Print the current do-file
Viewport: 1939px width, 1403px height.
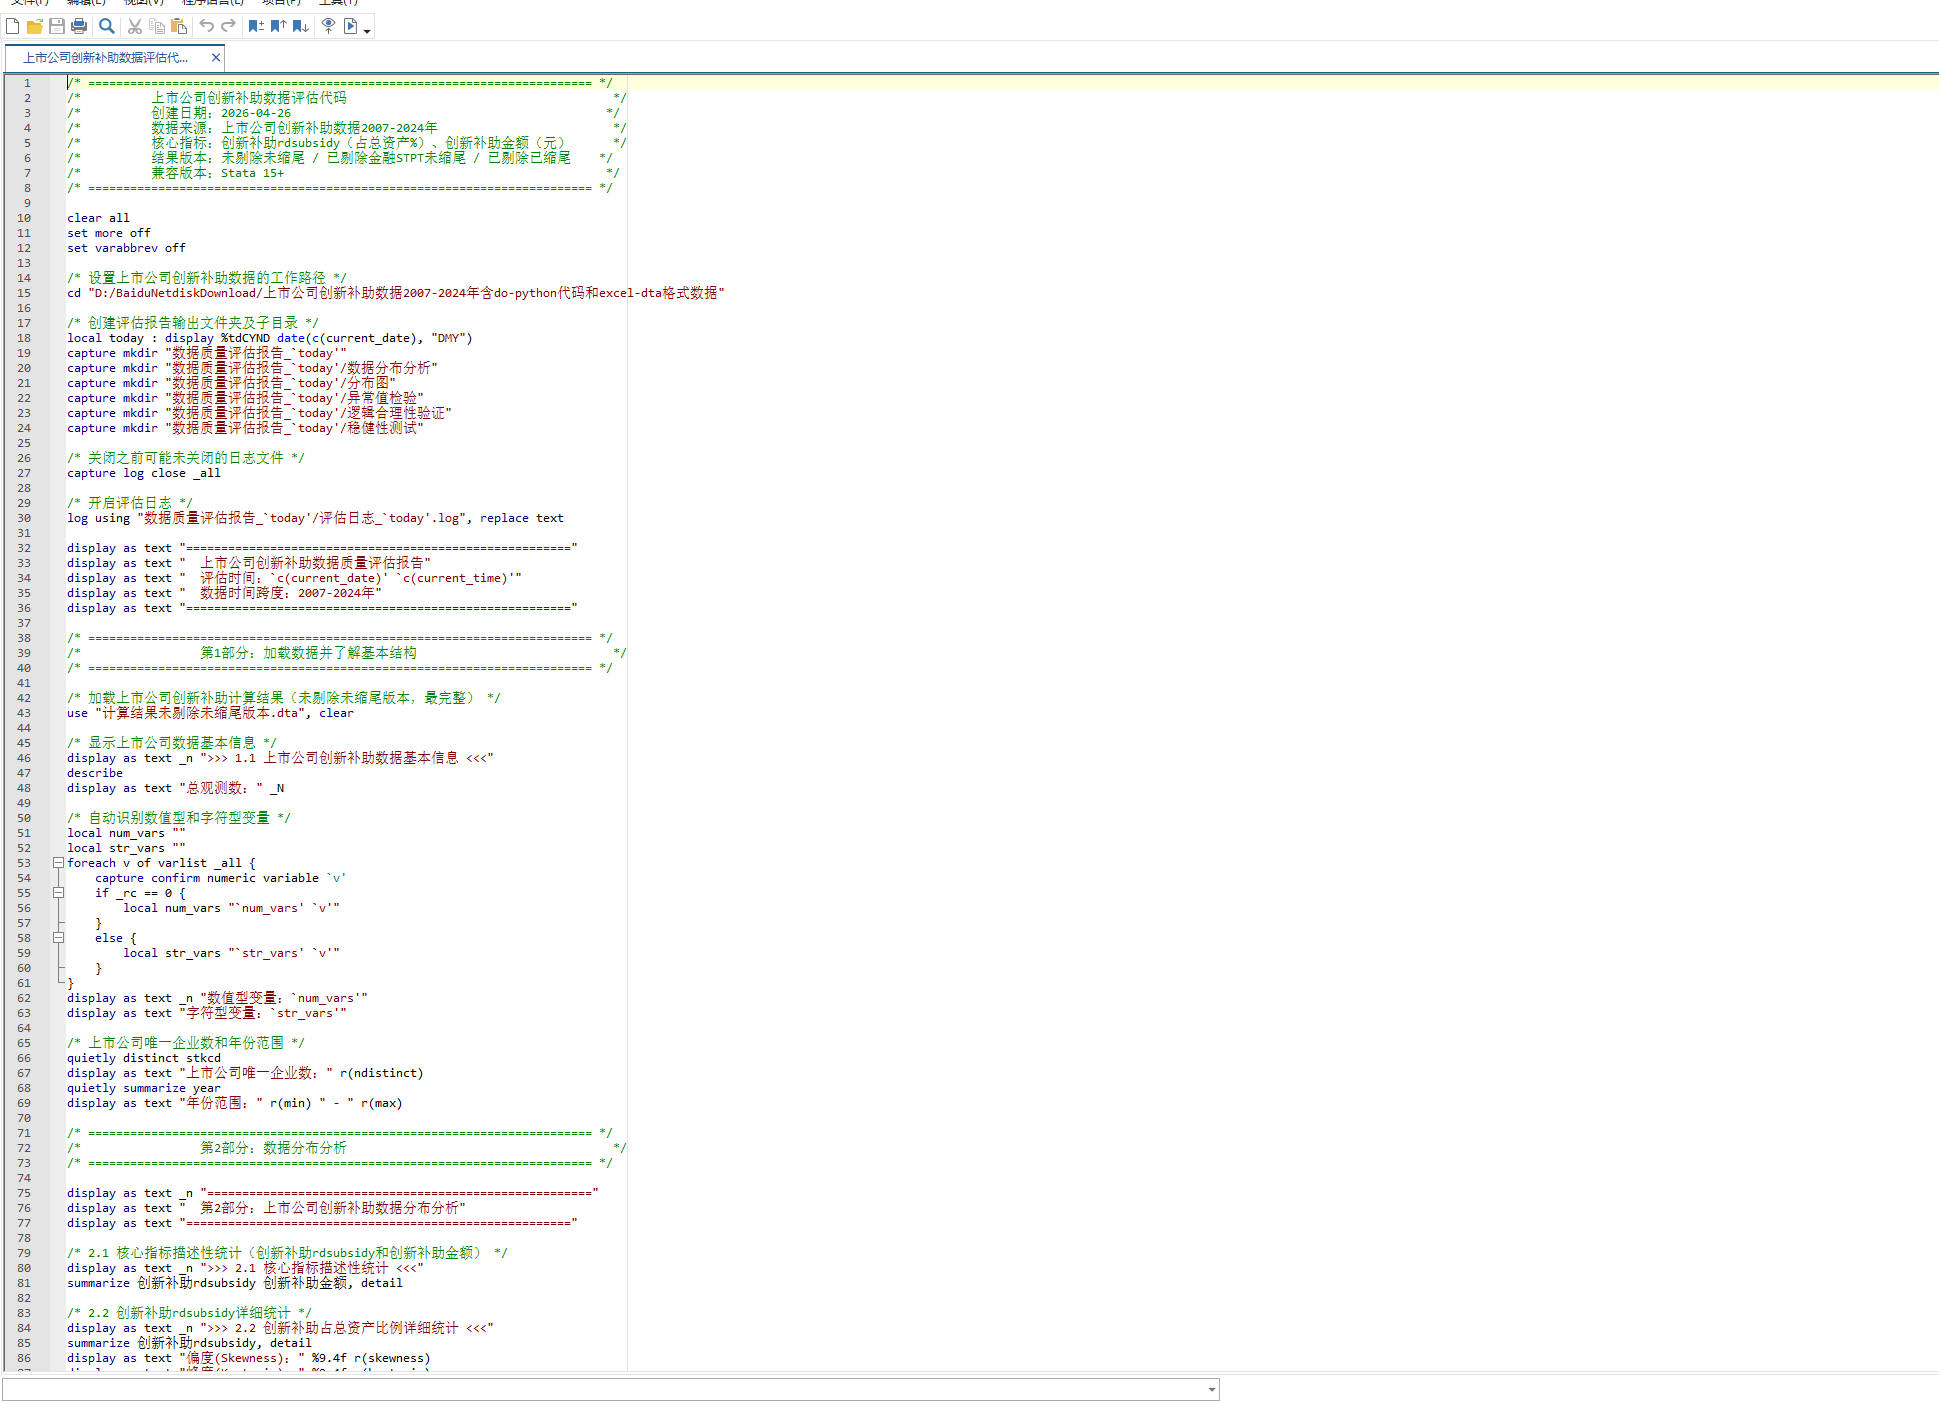[x=79, y=26]
